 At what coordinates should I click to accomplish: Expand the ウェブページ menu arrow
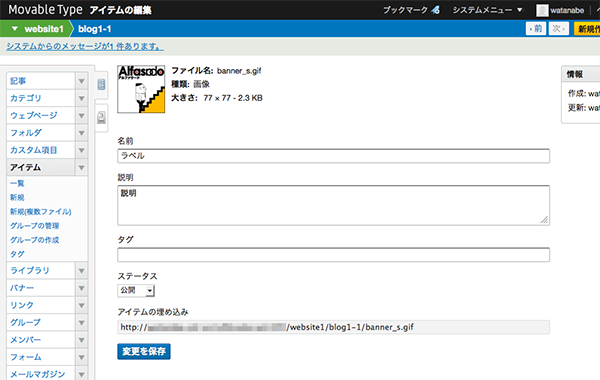tap(81, 116)
